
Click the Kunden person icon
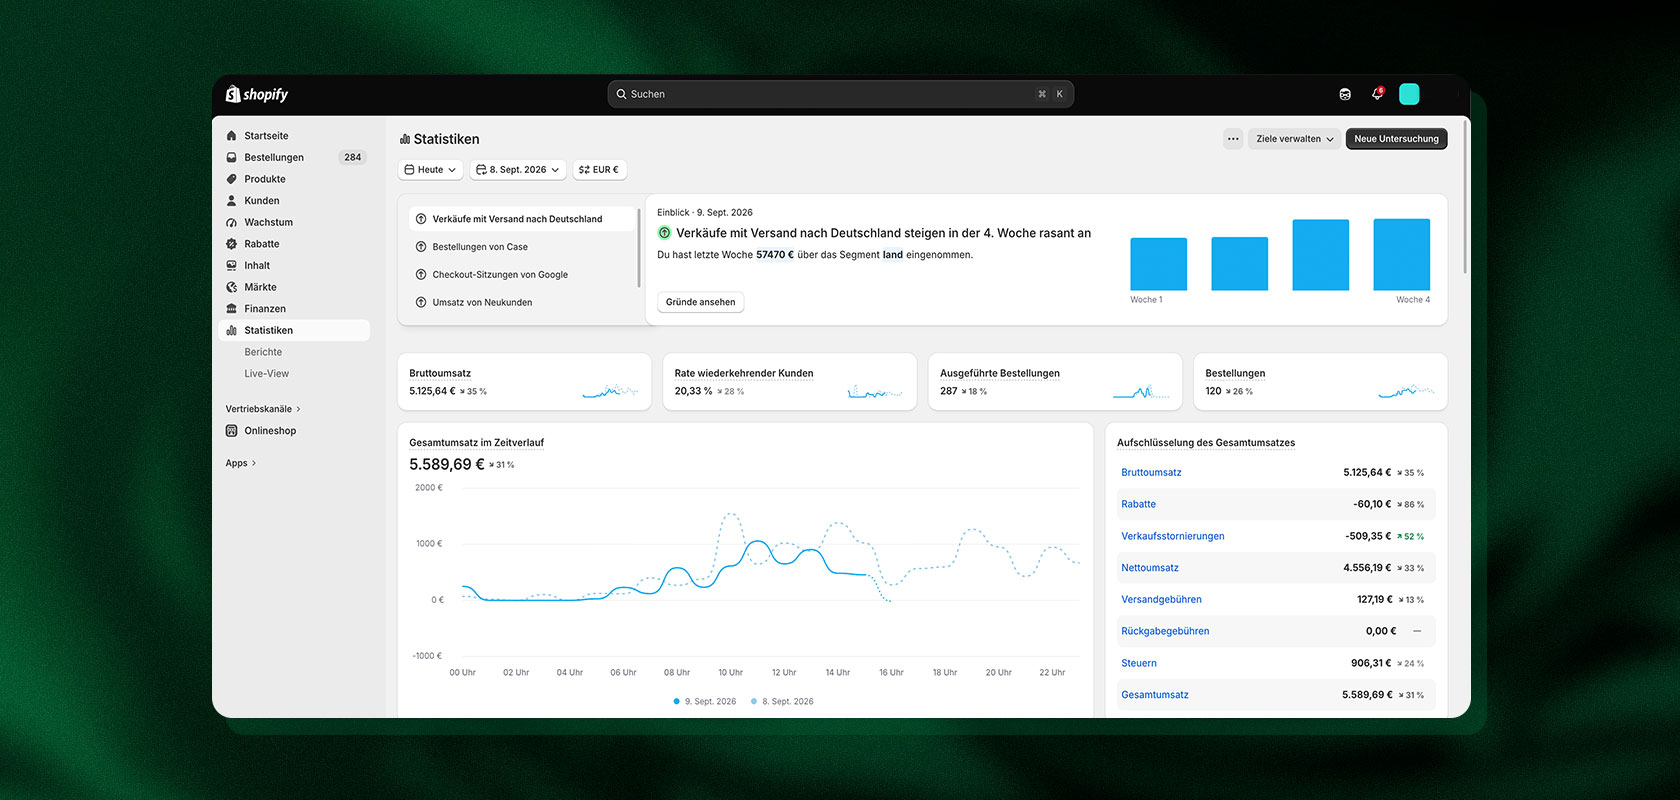click(232, 201)
